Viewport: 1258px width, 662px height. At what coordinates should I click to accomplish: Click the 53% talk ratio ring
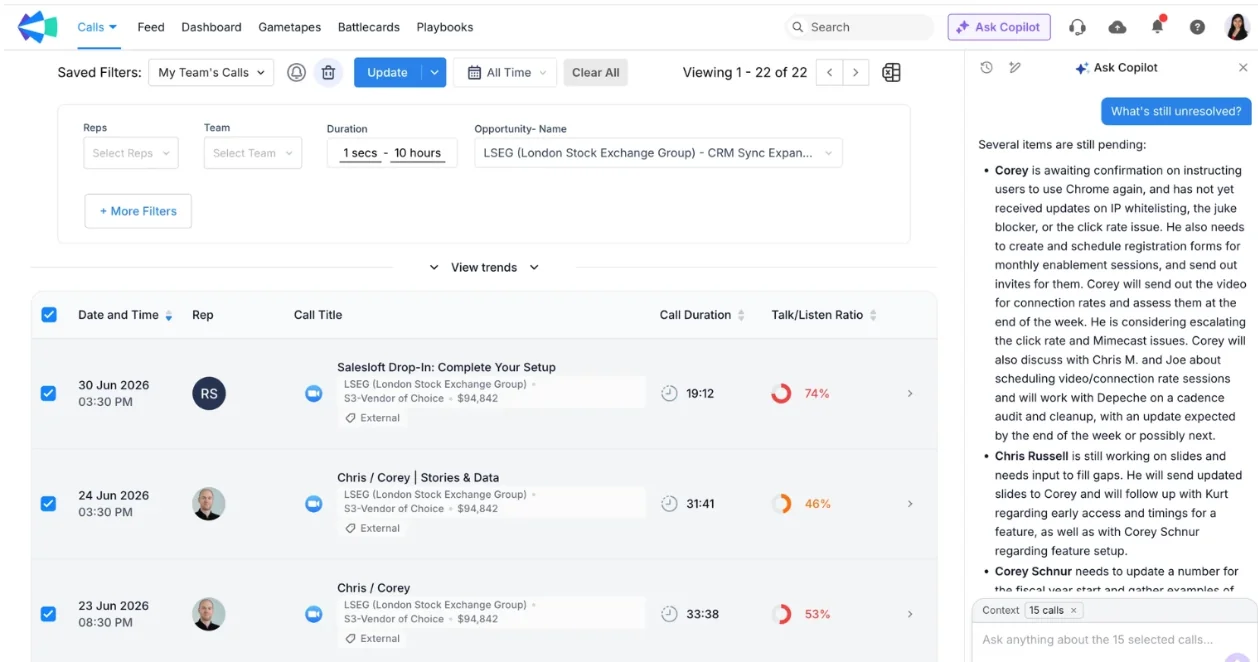pyautogui.click(x=781, y=614)
